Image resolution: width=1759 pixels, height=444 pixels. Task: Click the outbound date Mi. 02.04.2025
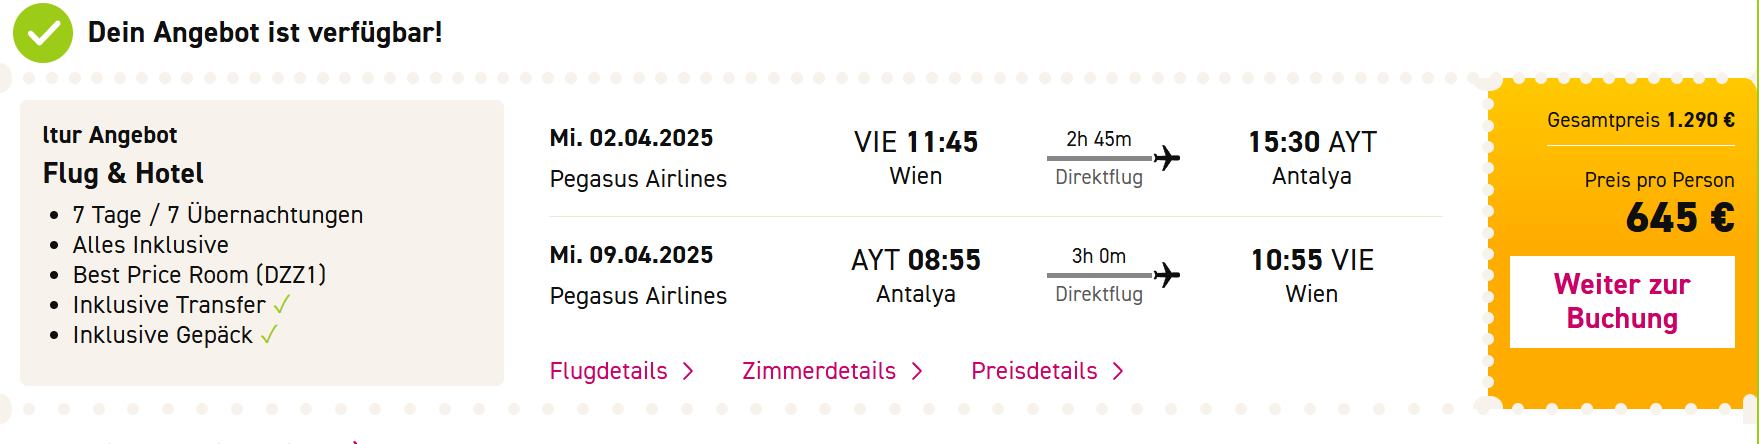pyautogui.click(x=631, y=138)
